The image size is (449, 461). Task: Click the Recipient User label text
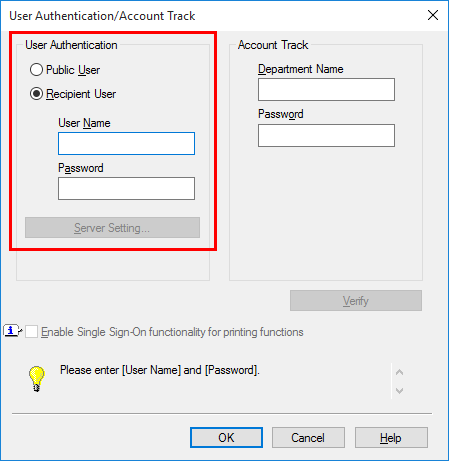point(81,94)
